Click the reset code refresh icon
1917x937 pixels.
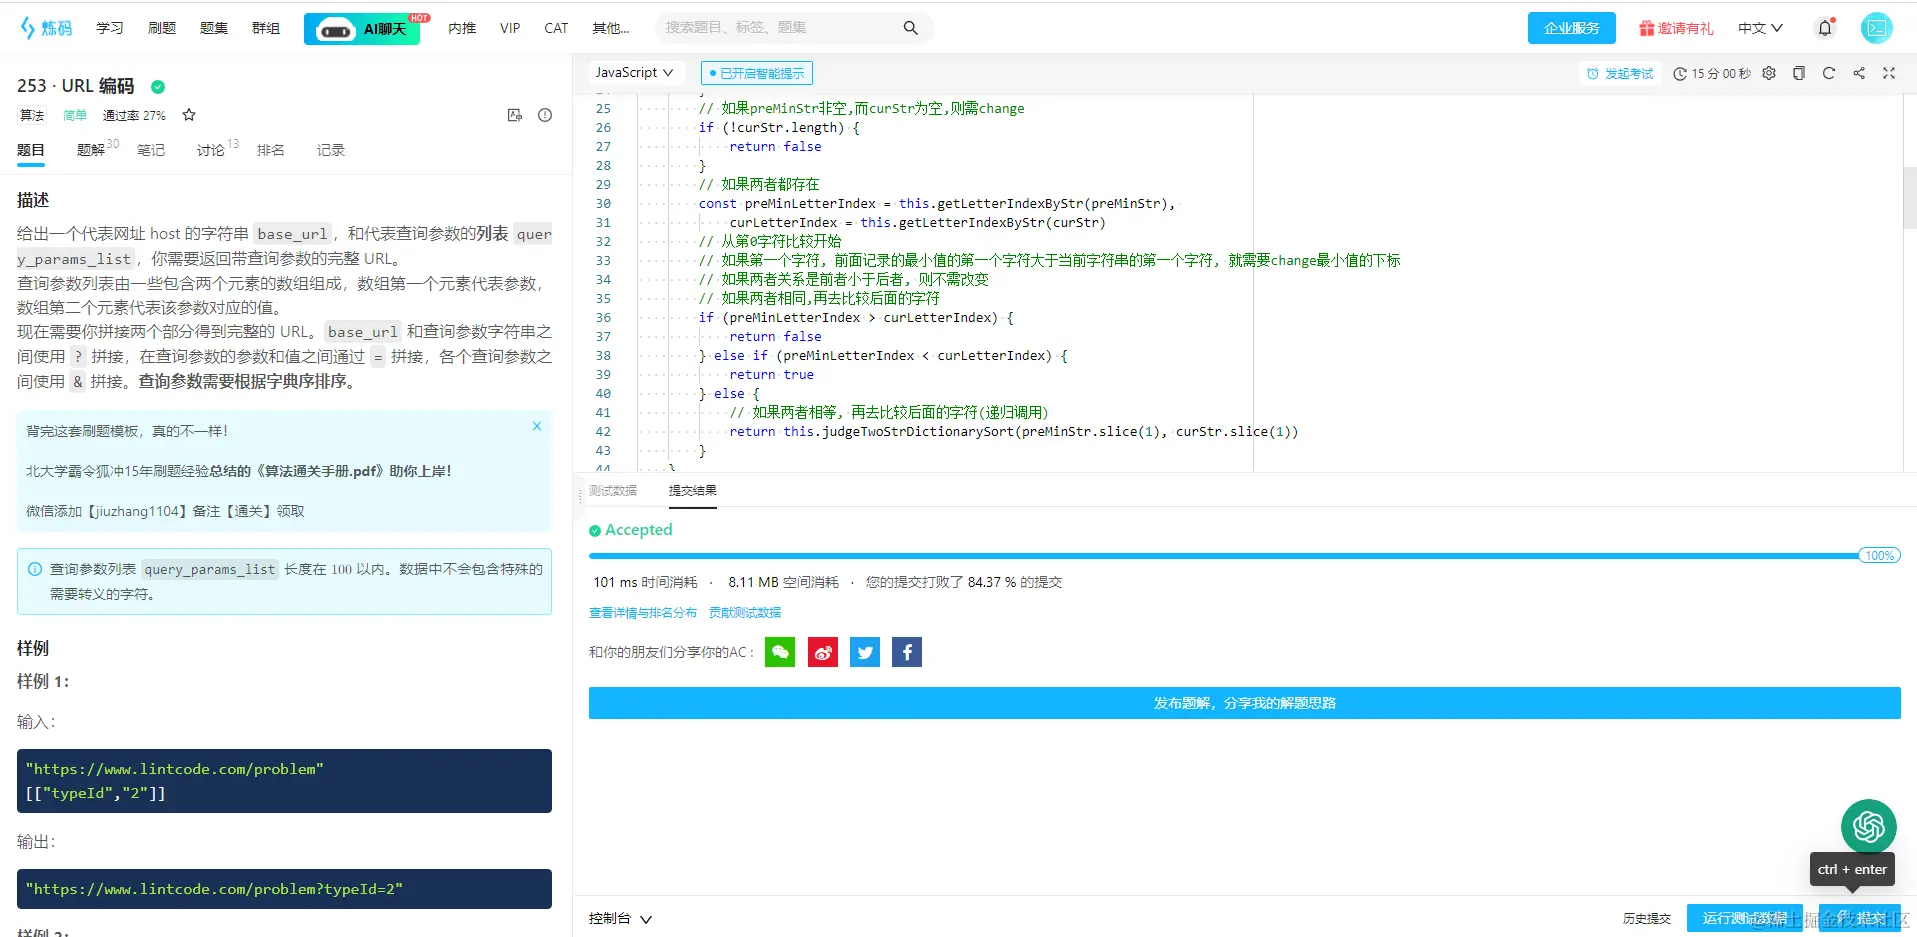tap(1829, 73)
